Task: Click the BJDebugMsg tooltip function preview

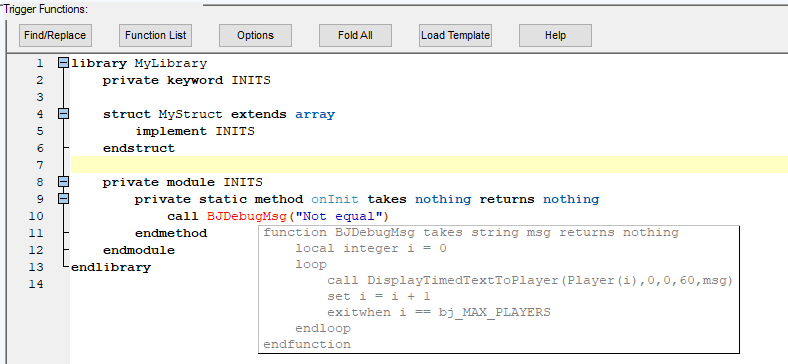Action: [x=499, y=289]
